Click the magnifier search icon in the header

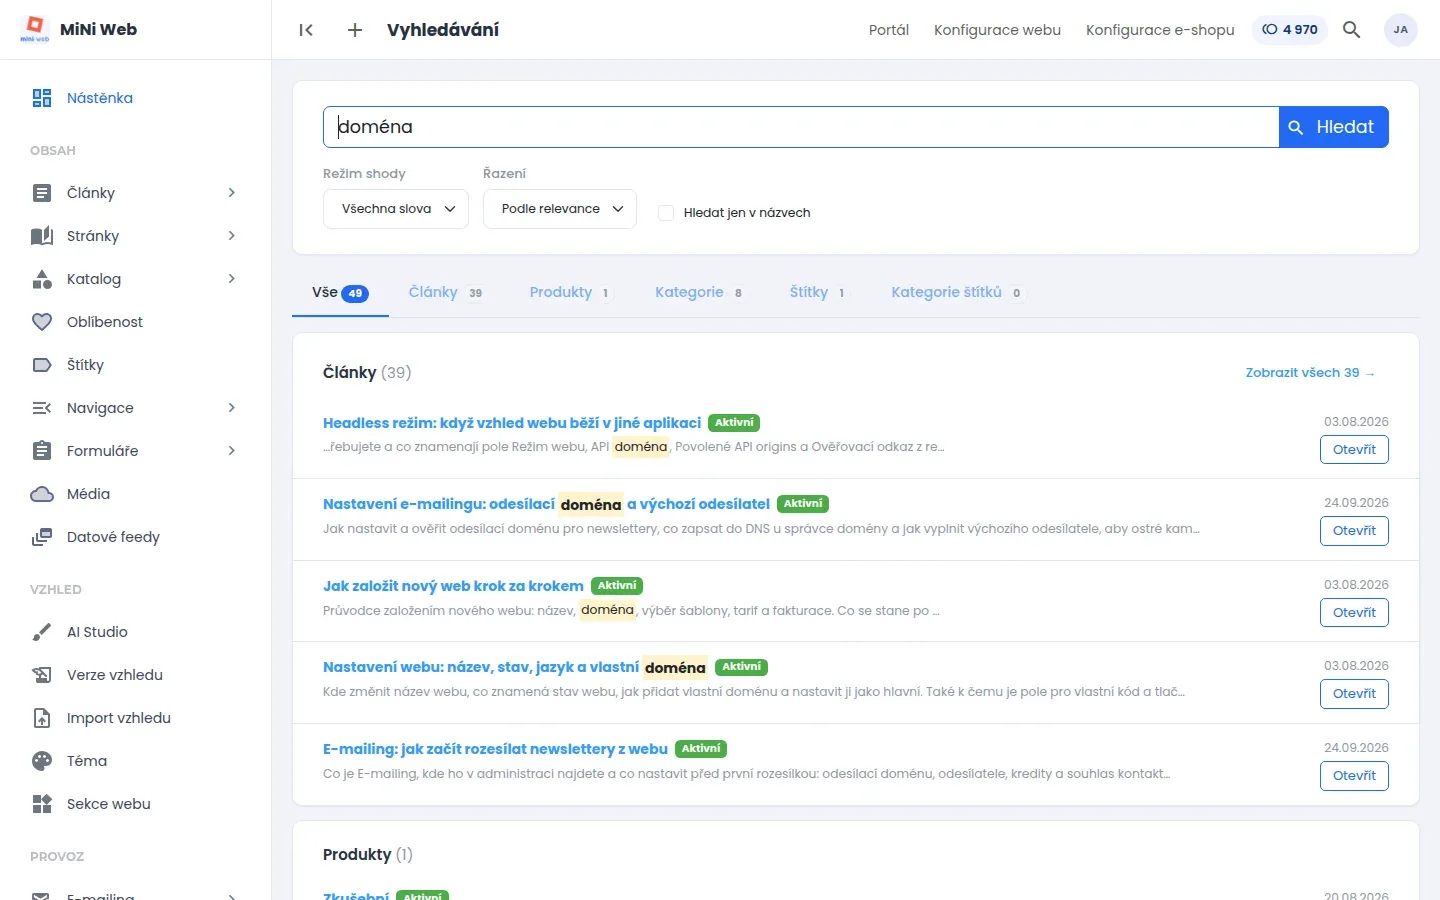click(1351, 30)
